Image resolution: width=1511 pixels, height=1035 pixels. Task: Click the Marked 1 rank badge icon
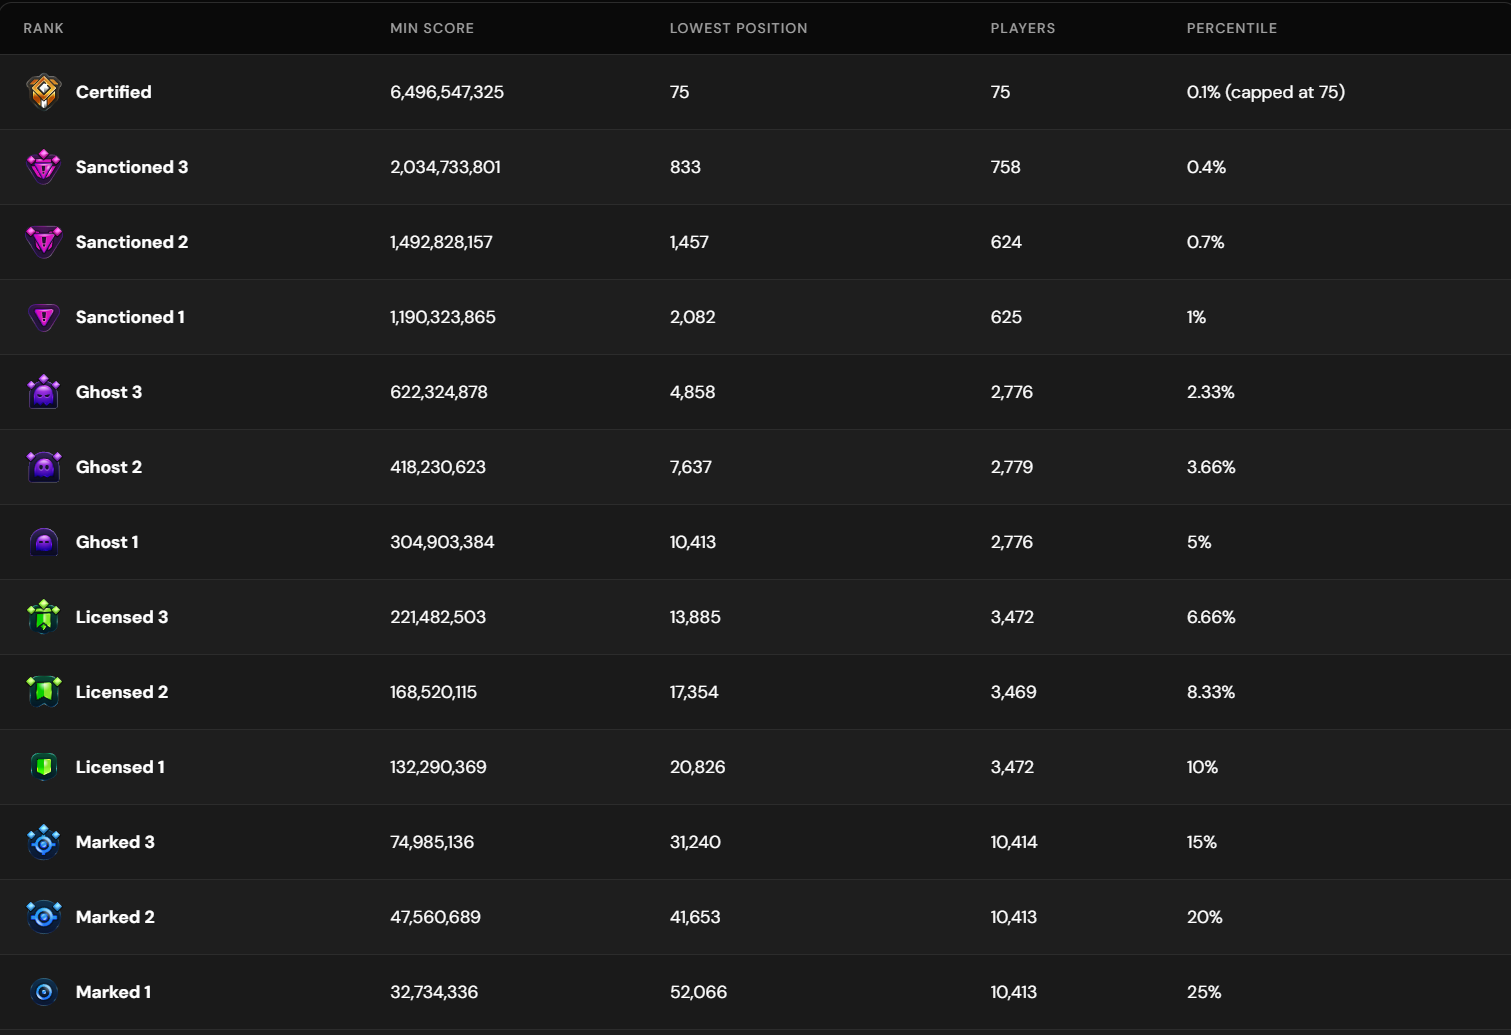click(44, 992)
